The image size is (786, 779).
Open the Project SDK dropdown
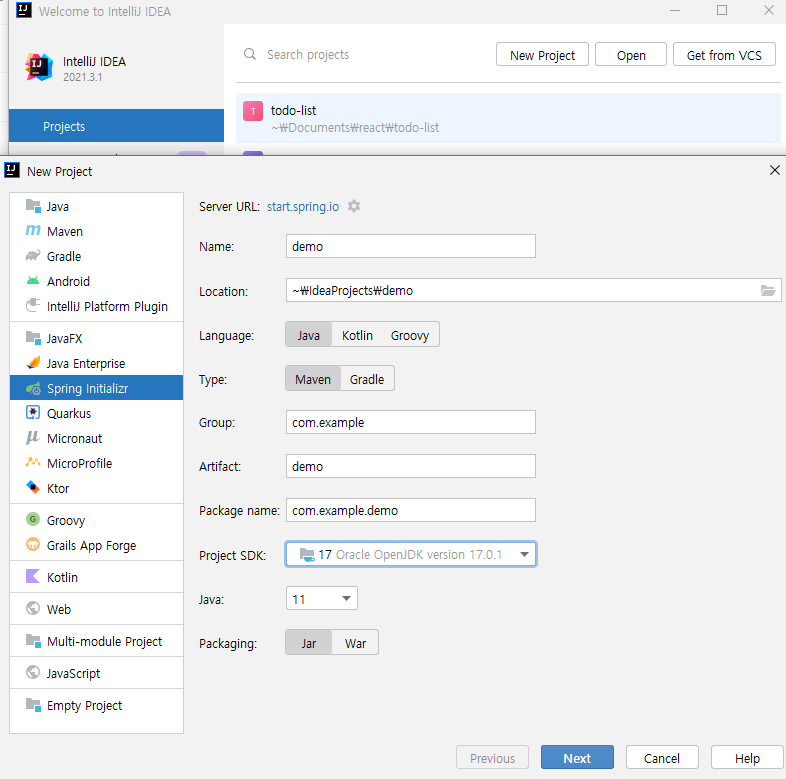coord(411,554)
